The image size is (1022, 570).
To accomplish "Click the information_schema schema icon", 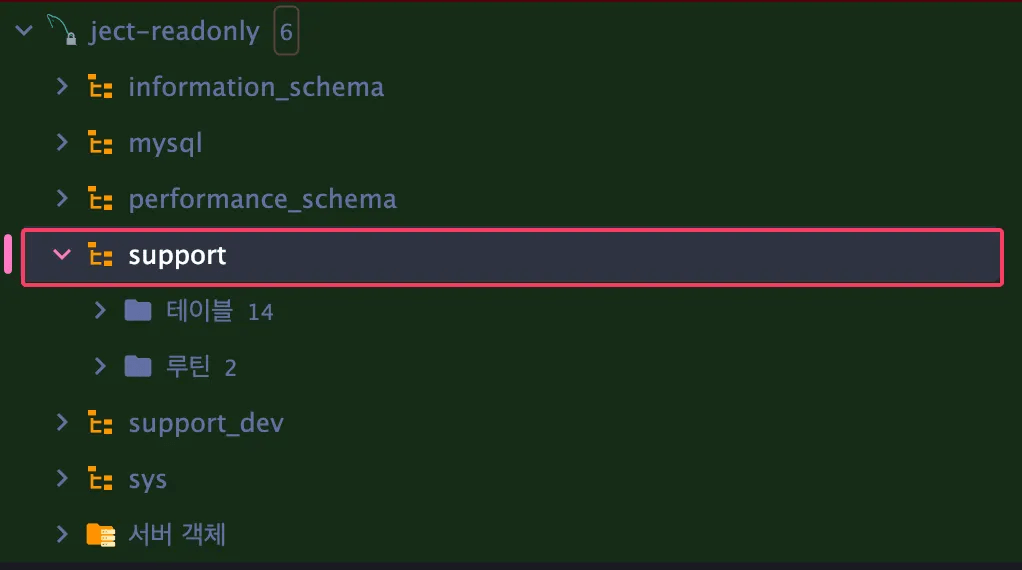I will (100, 87).
